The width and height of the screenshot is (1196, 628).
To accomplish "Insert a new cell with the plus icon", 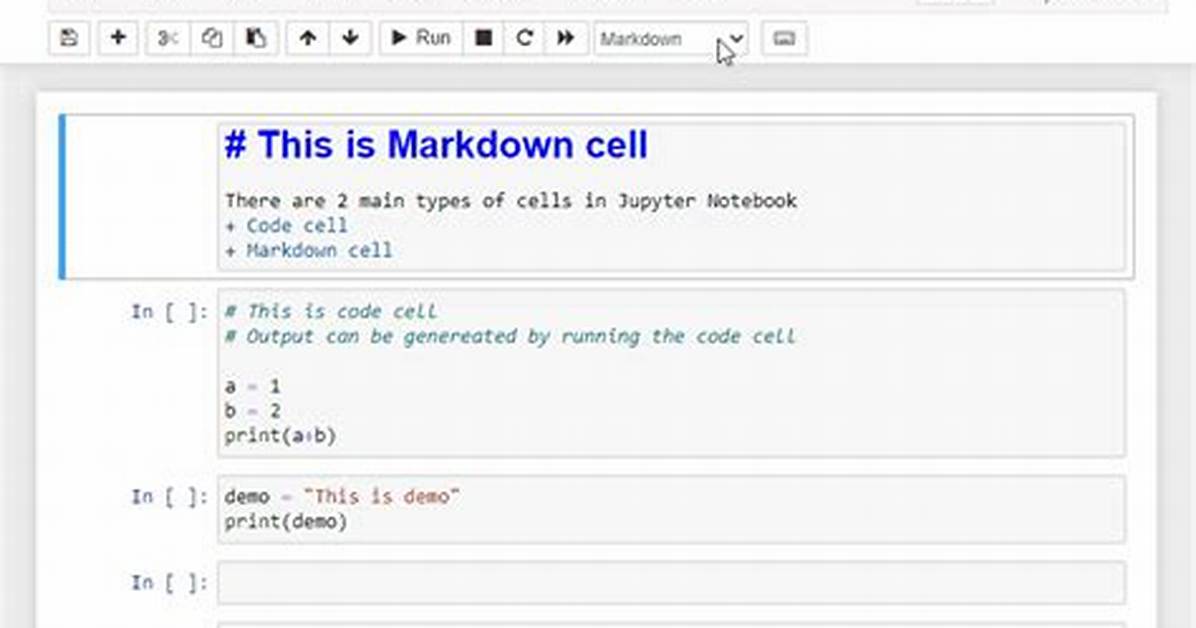I will (x=118, y=38).
